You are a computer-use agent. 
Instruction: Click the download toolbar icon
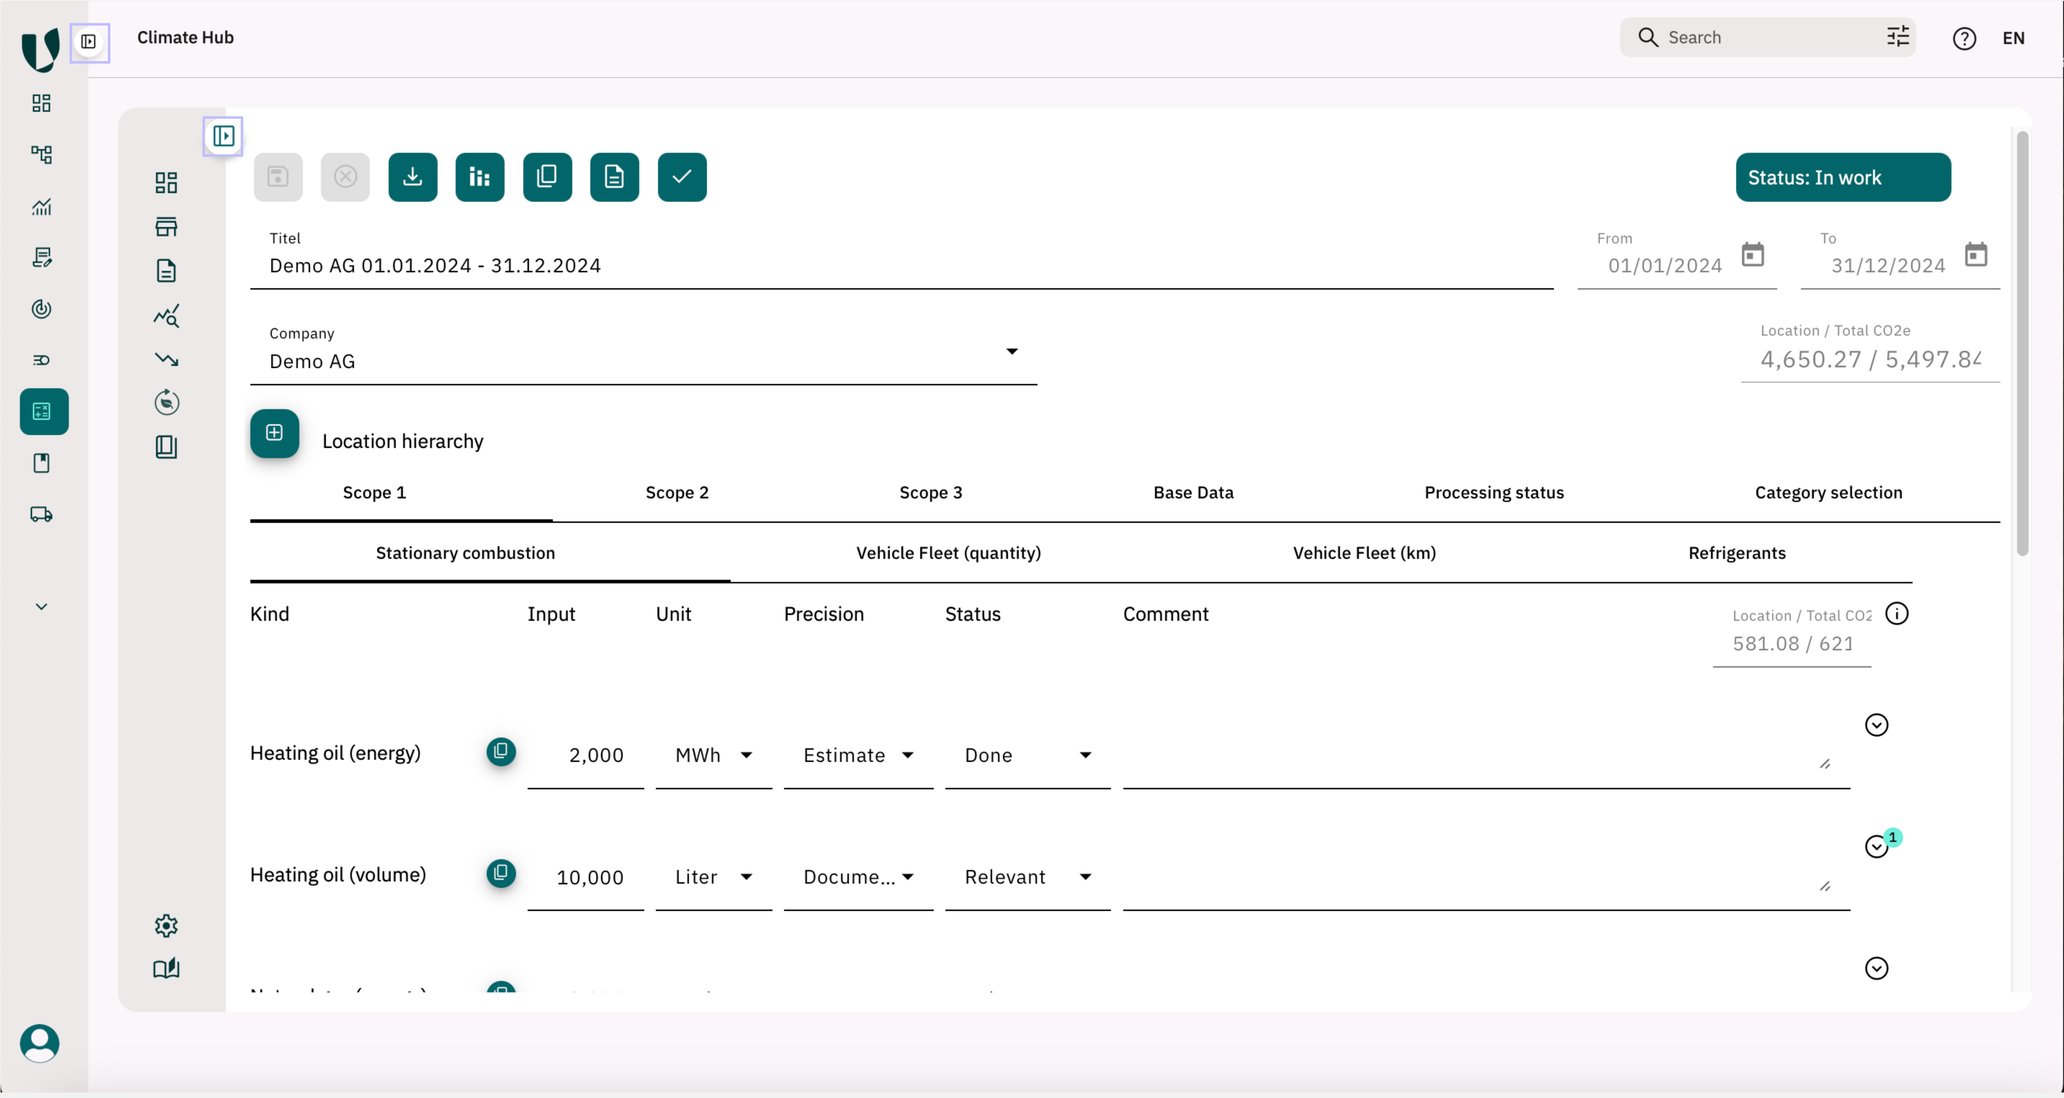(x=412, y=177)
